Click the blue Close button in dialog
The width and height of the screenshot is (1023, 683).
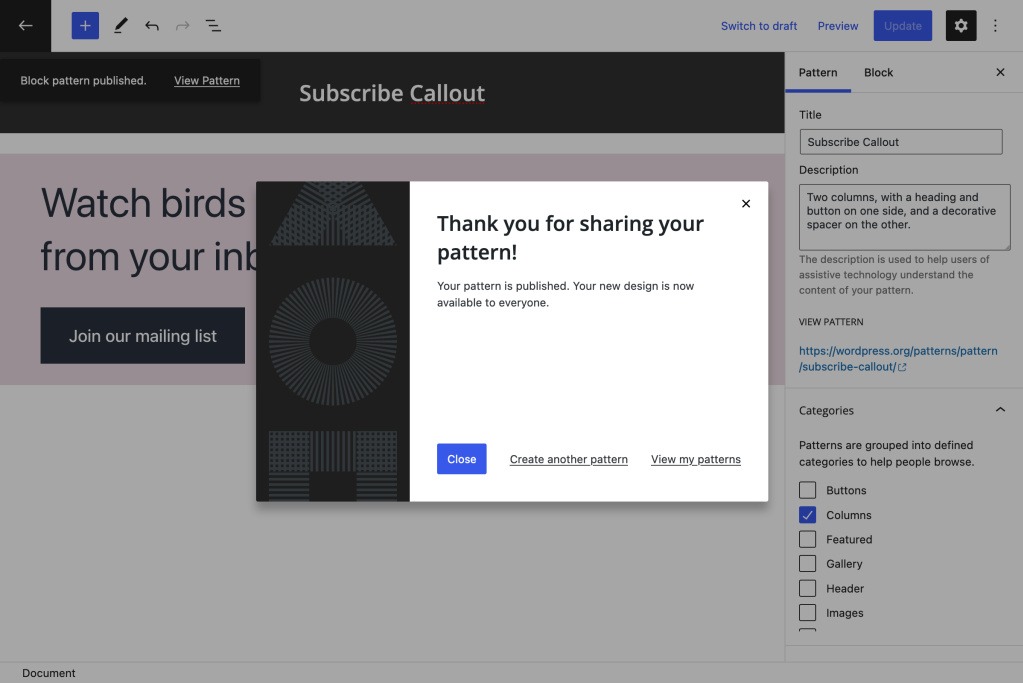(461, 459)
